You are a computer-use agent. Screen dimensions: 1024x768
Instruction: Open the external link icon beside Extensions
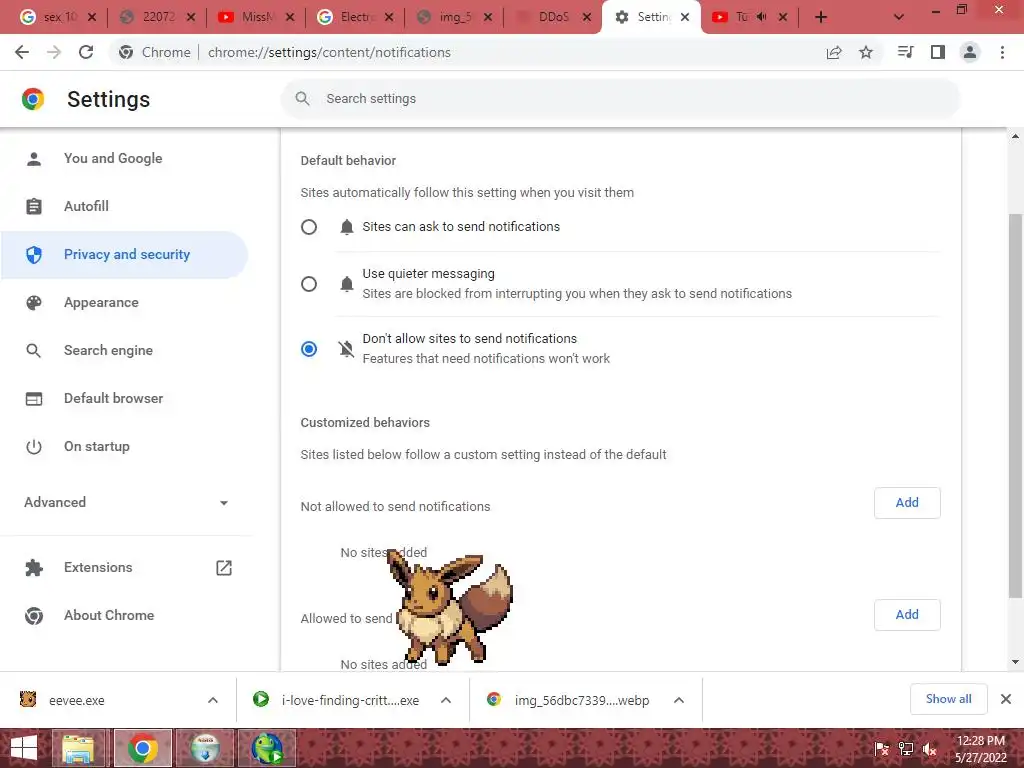pyautogui.click(x=224, y=568)
